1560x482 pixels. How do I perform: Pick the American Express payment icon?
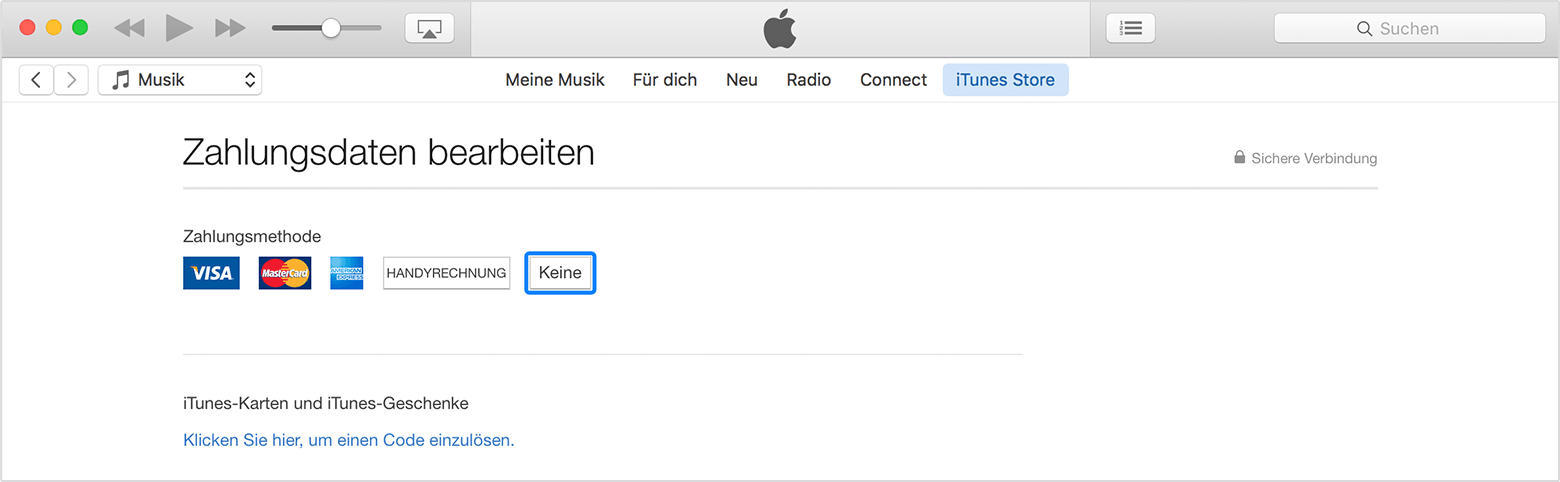[x=347, y=273]
